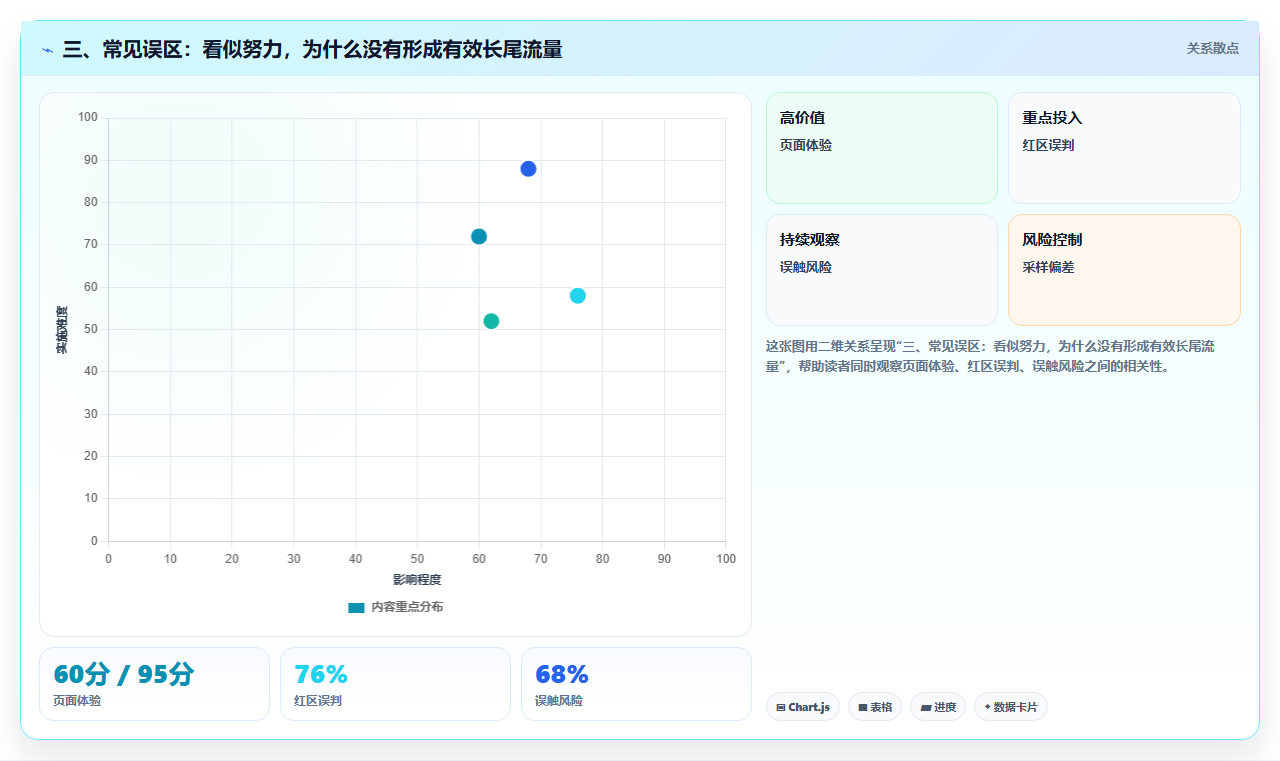Open the 重点投入 红区误判 card
Screen dimensions: 1280x761
coord(1124,148)
